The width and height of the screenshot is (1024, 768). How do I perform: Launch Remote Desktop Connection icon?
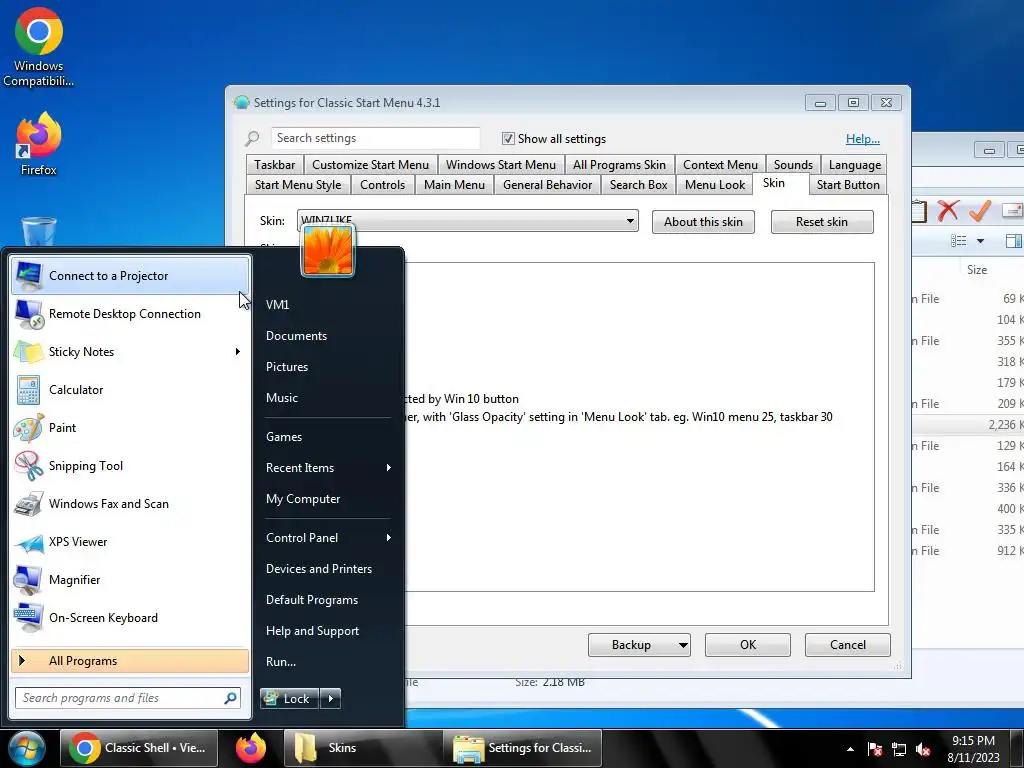point(29,314)
